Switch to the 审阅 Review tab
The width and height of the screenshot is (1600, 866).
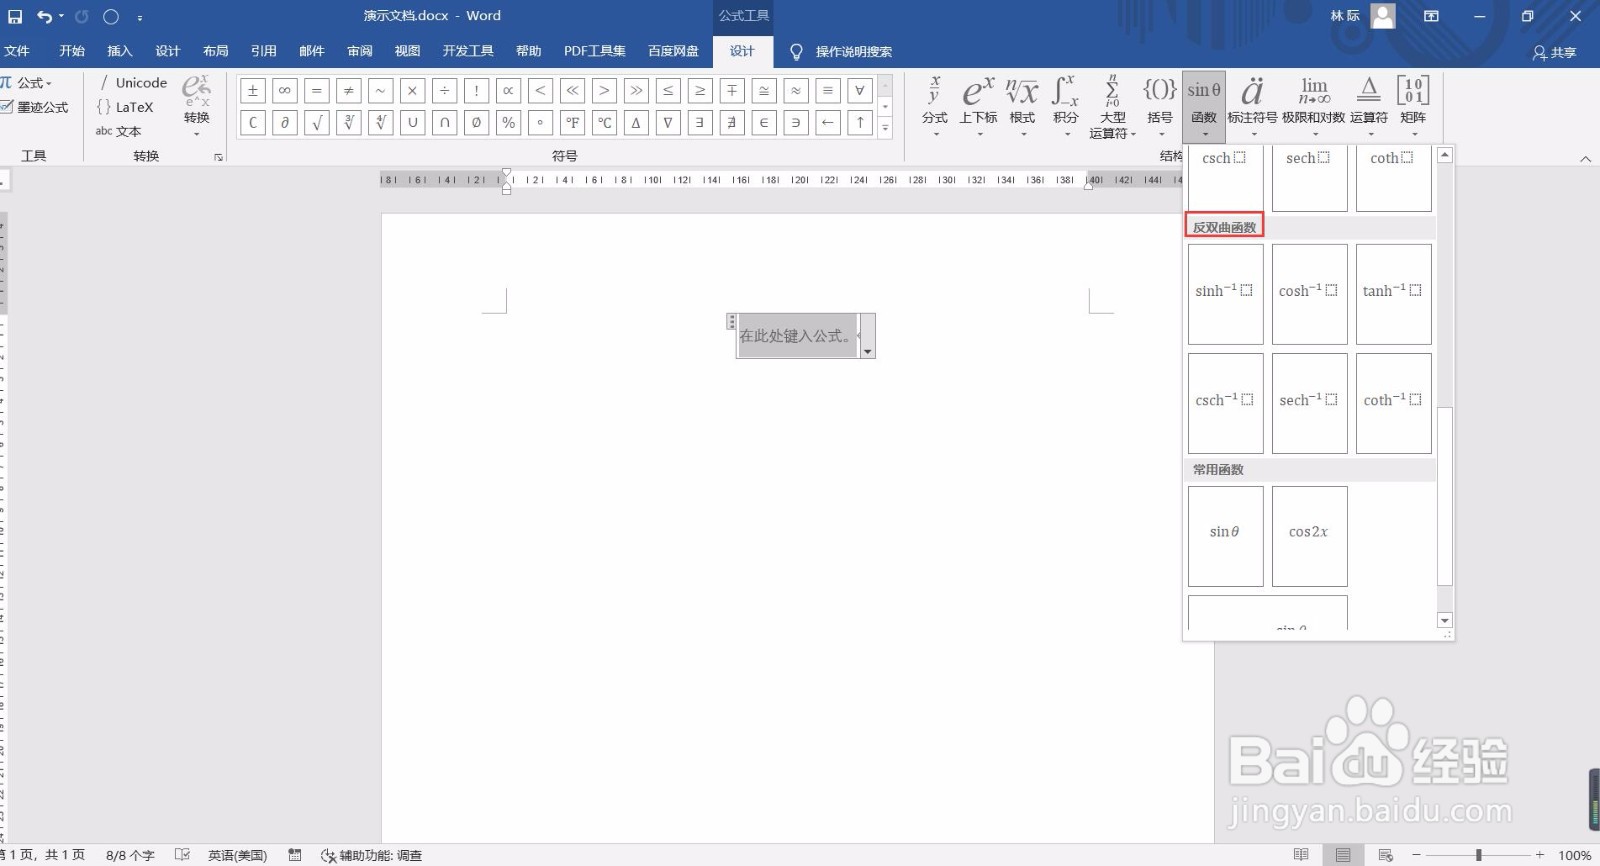(360, 51)
